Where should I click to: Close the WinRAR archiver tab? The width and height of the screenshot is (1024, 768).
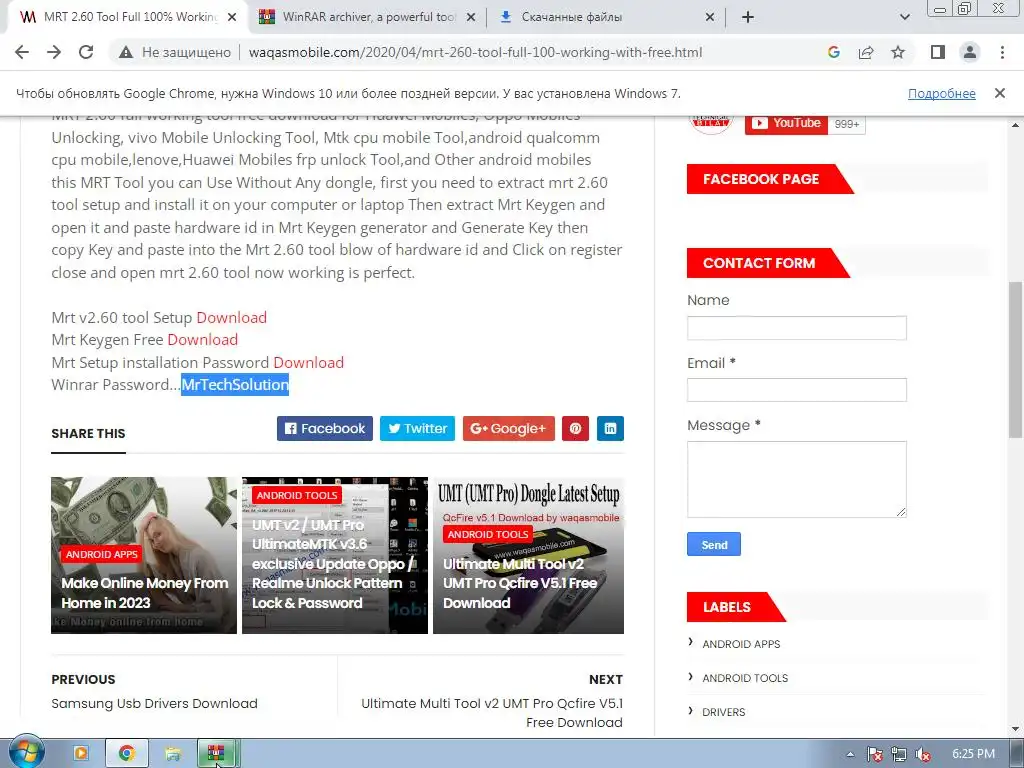[471, 17]
